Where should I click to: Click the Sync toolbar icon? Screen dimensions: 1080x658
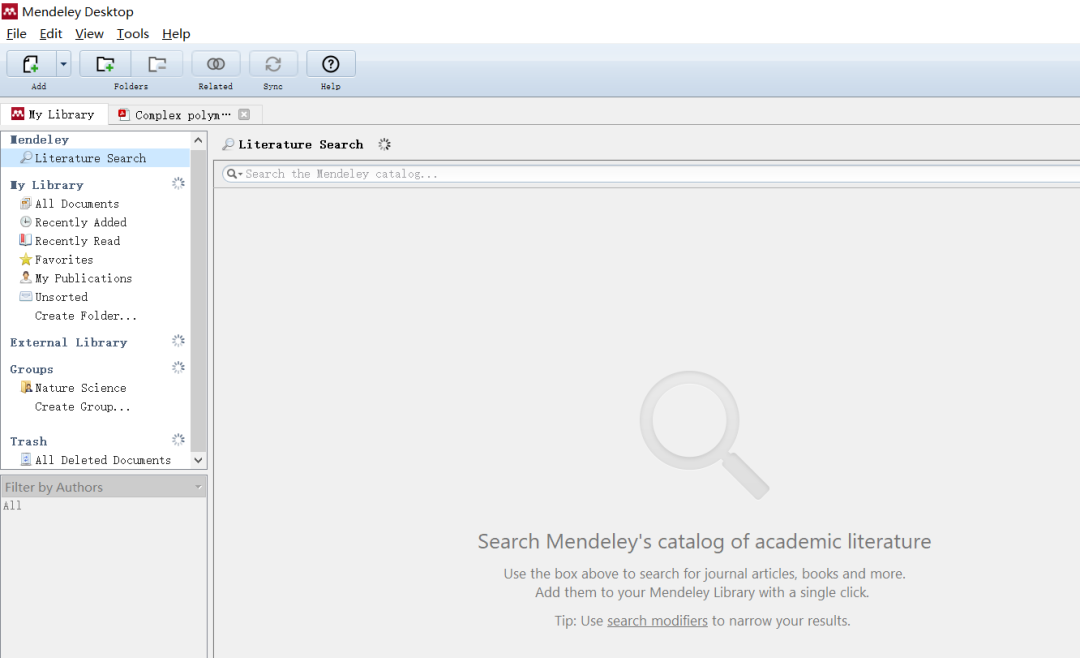pyautogui.click(x=273, y=64)
